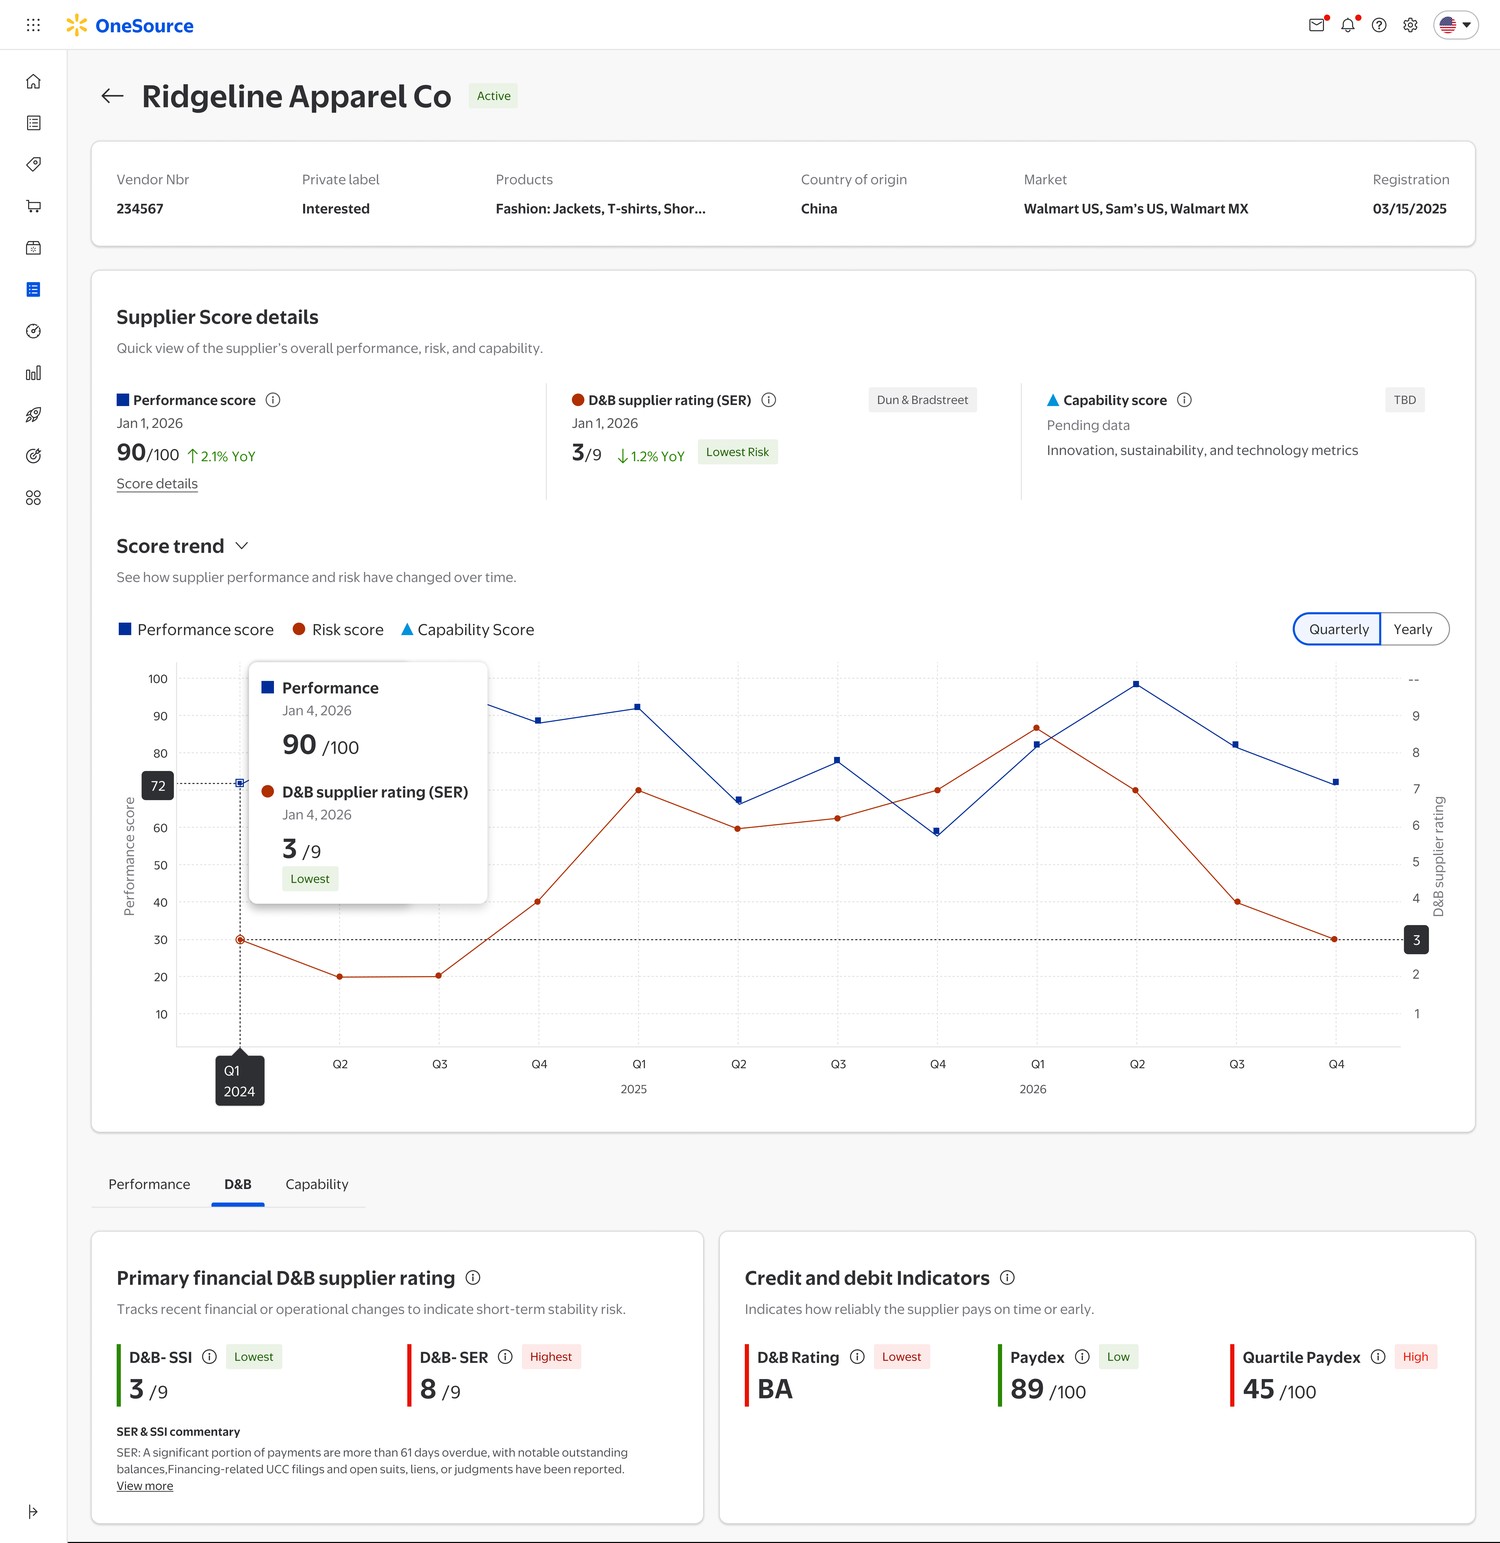Switch to the Performance tab
Image resolution: width=1500 pixels, height=1543 pixels.
click(149, 1184)
